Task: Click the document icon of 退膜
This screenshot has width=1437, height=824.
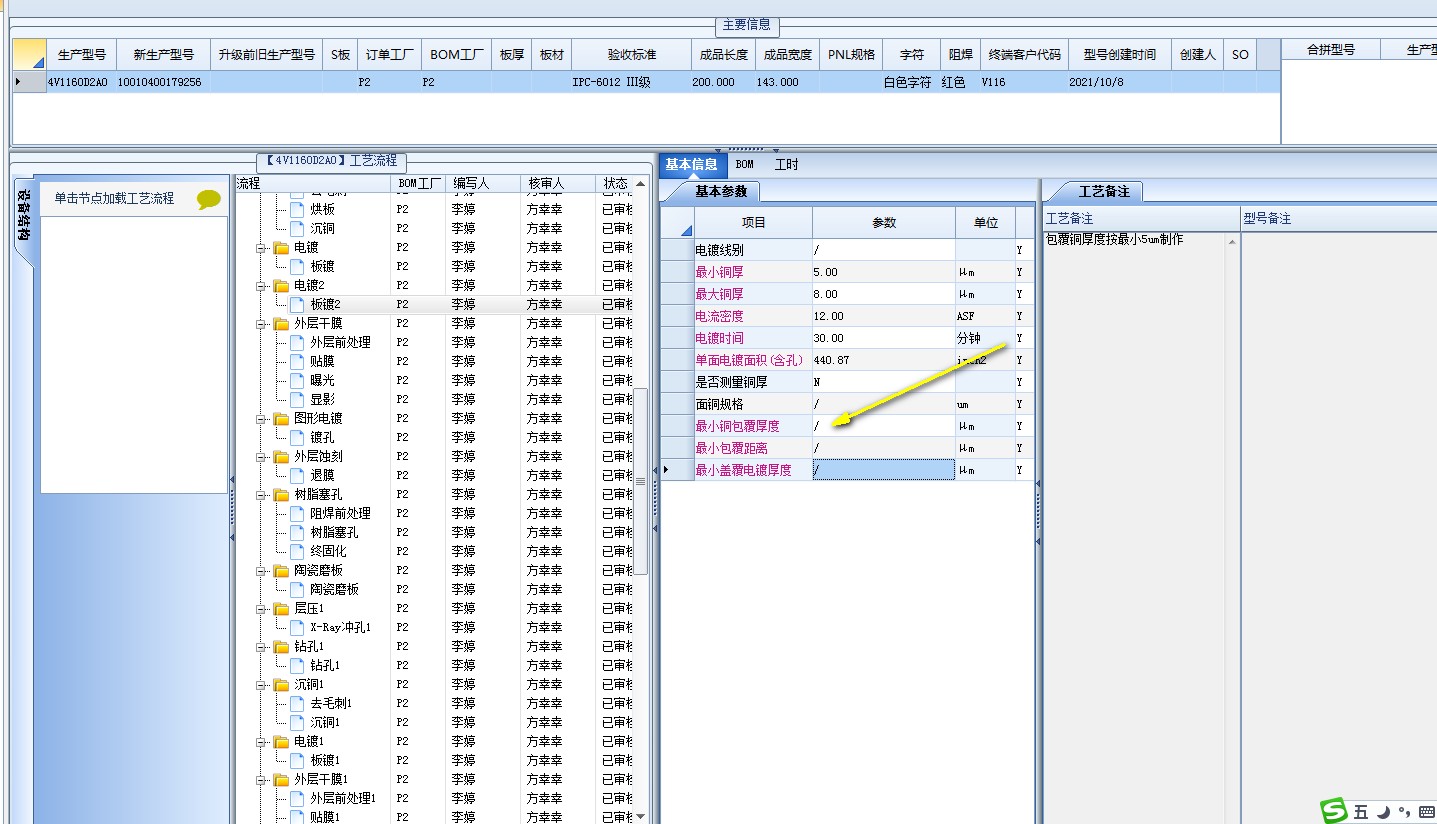Action: [x=297, y=476]
